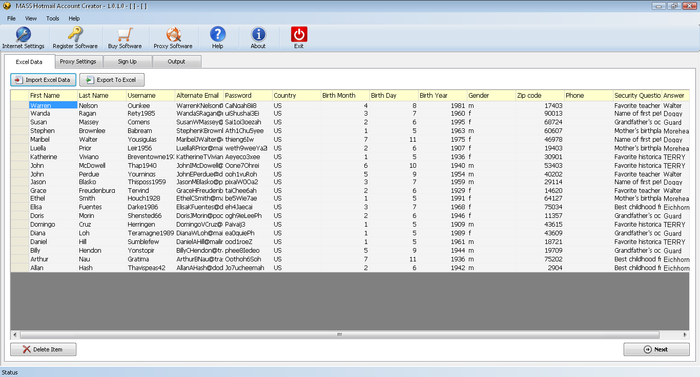Launch the Proxy Software toolbar icon
Viewport: 700px width, 377px height.
coord(173,38)
